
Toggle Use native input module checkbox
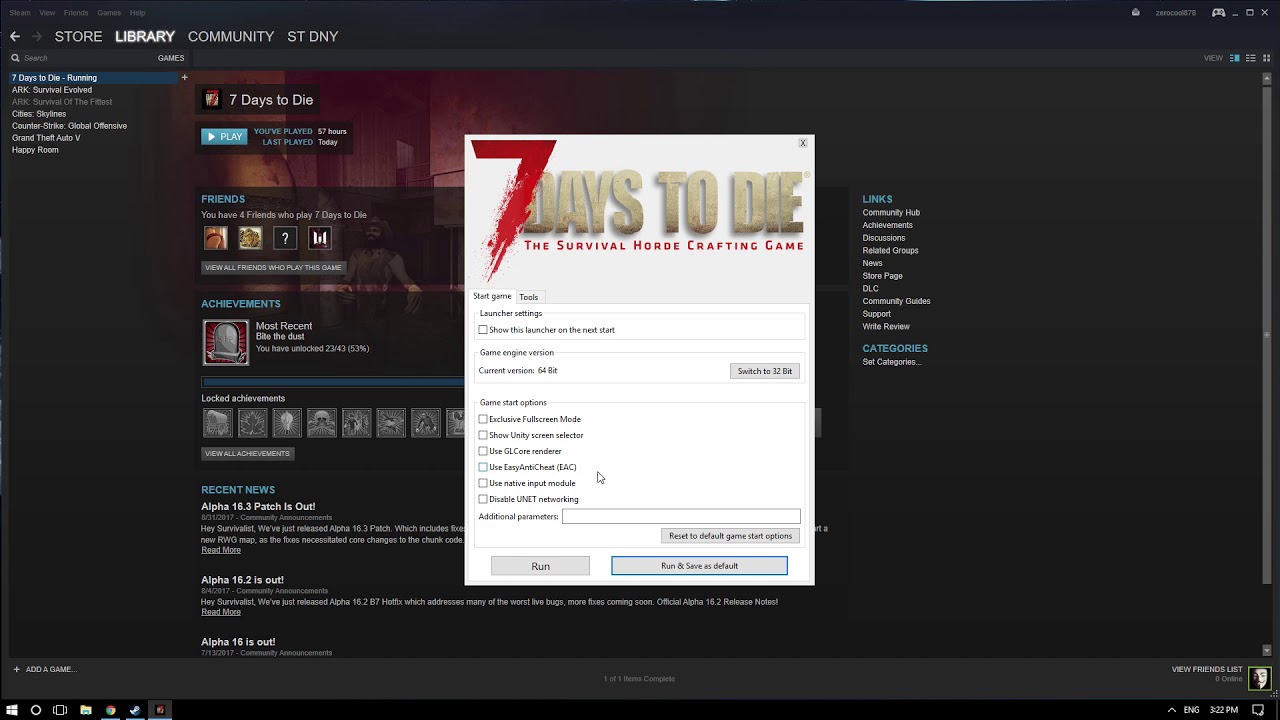coord(483,483)
